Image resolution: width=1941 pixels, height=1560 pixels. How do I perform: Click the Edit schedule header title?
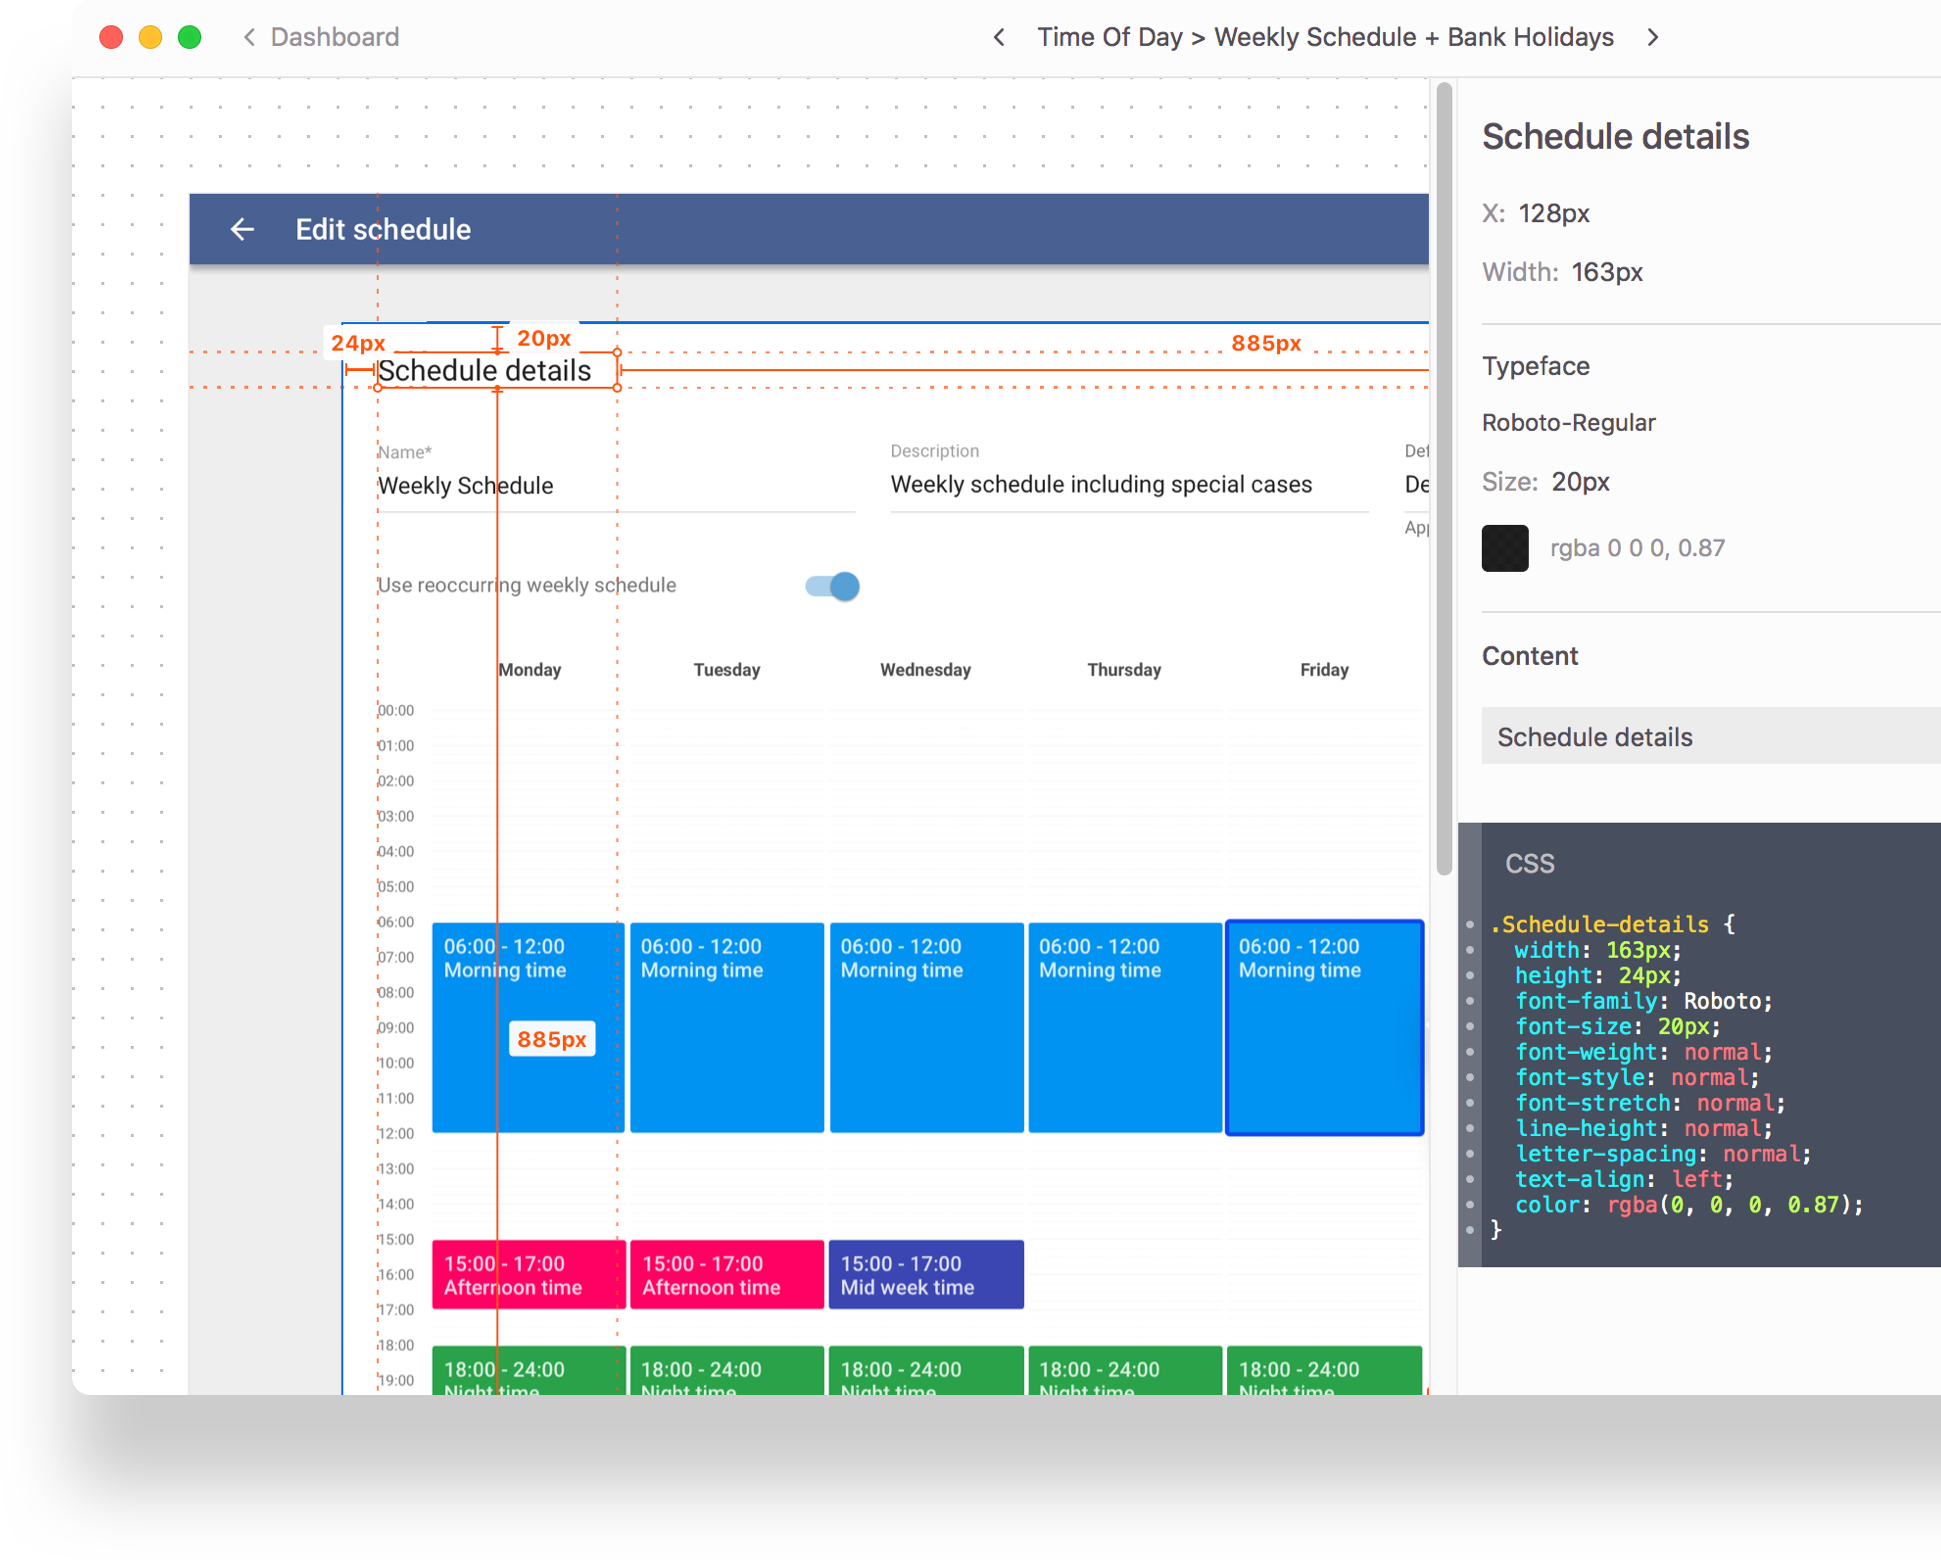click(383, 229)
